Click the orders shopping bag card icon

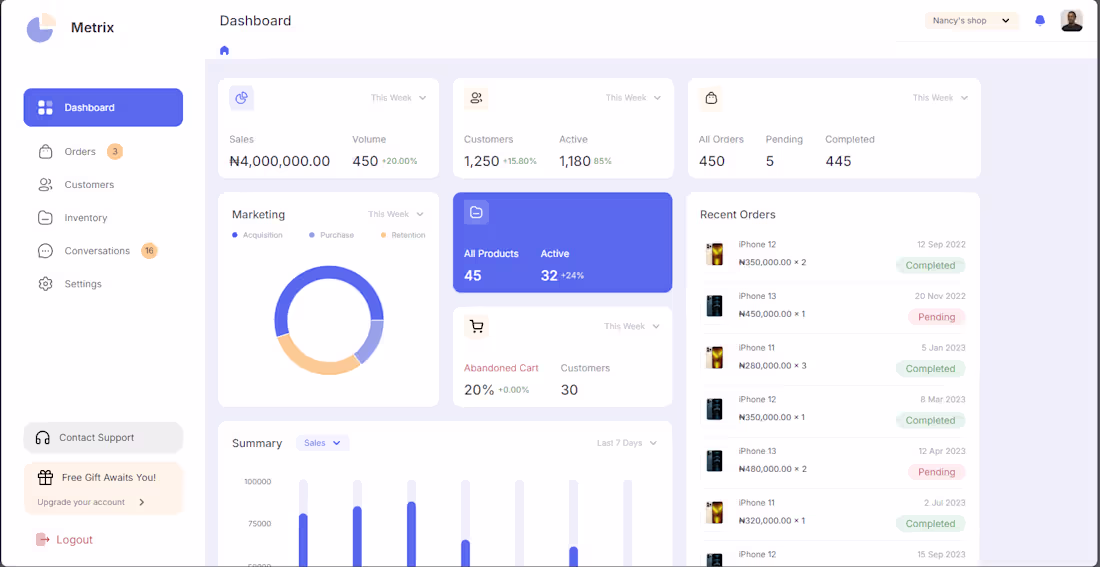(x=711, y=98)
